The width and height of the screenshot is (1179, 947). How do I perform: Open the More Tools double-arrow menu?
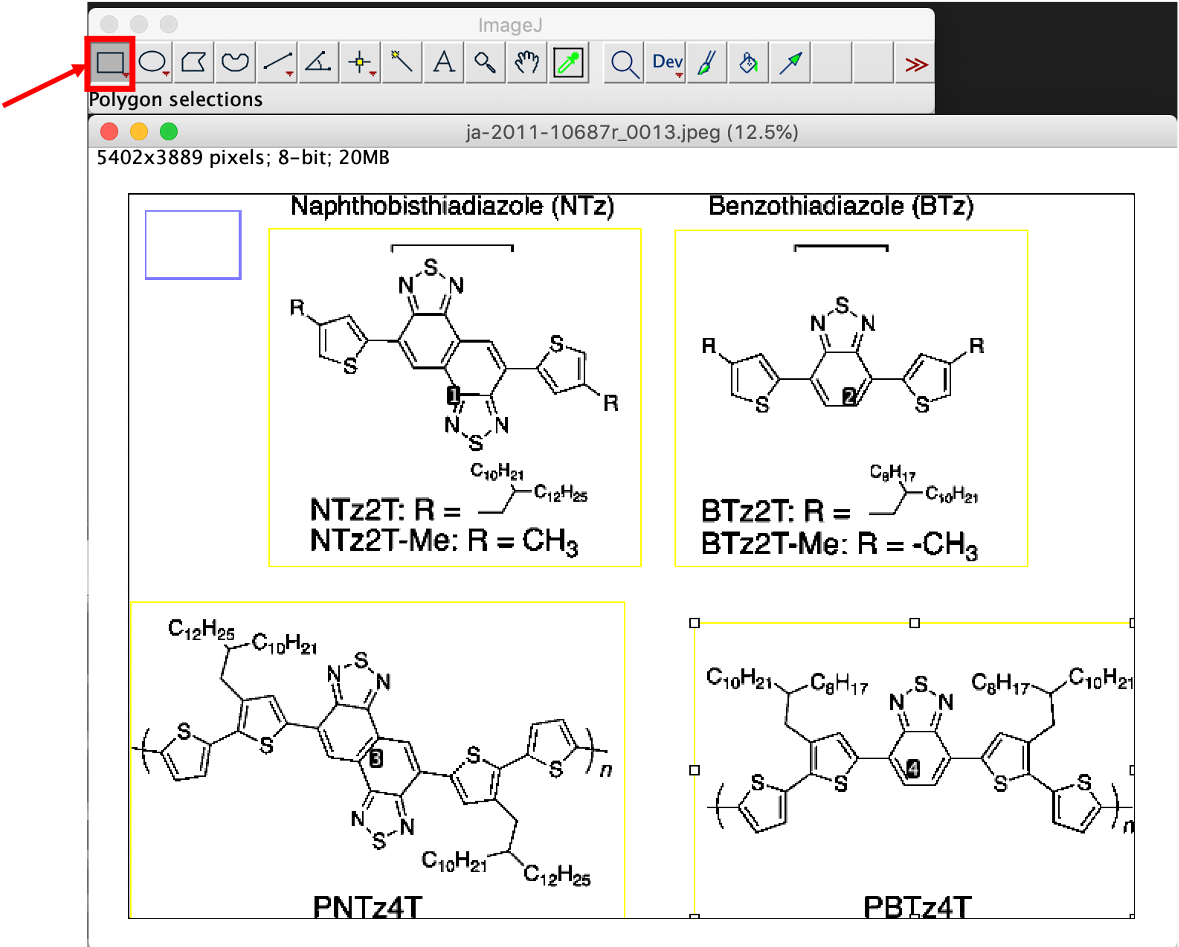pos(915,63)
